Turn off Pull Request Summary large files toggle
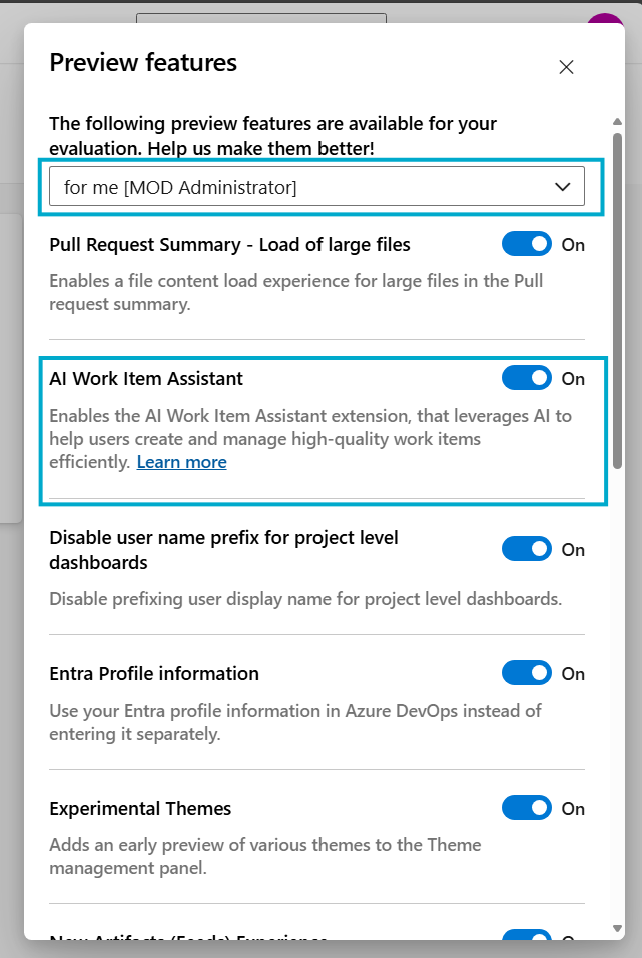642x958 pixels. click(527, 244)
